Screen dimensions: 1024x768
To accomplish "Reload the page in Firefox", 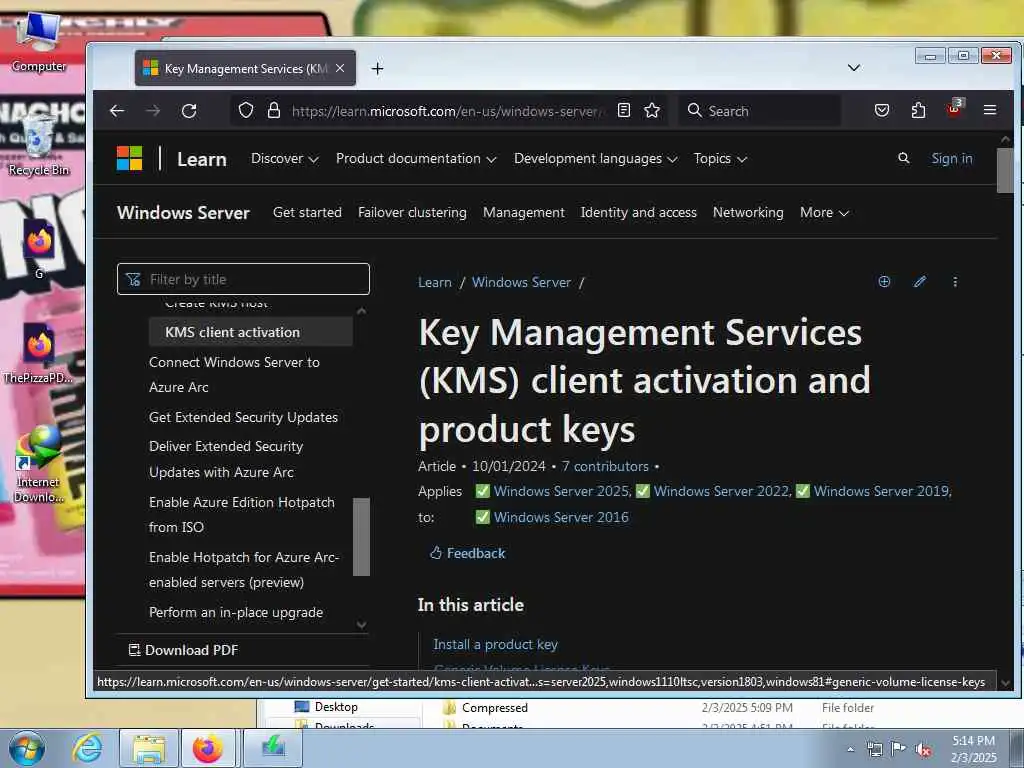I will pyautogui.click(x=189, y=111).
